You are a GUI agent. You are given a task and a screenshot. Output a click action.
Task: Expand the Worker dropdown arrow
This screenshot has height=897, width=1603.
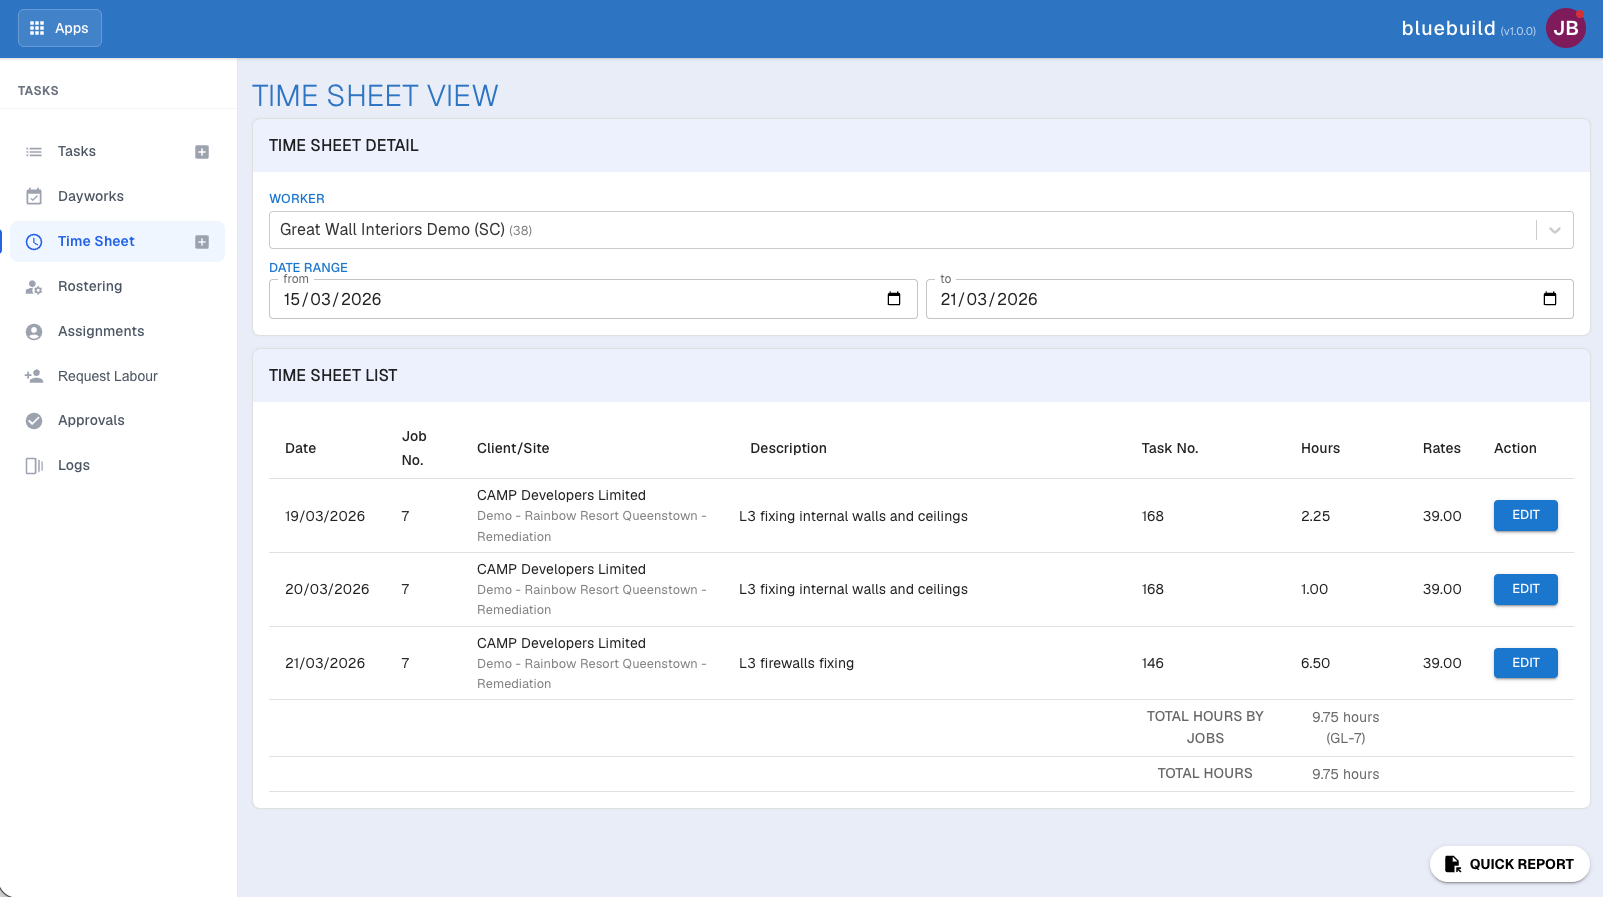1555,230
